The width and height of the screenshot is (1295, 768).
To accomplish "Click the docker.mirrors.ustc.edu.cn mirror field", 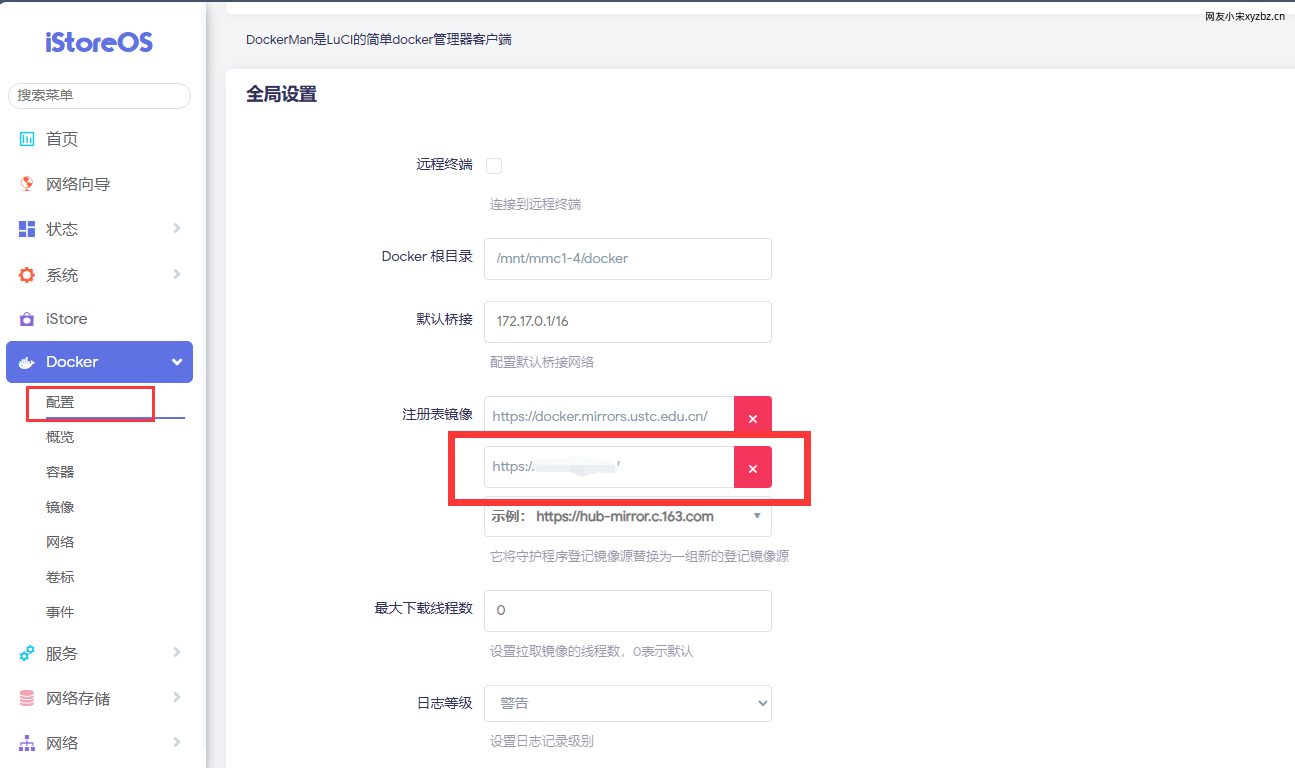I will pyautogui.click(x=609, y=417).
